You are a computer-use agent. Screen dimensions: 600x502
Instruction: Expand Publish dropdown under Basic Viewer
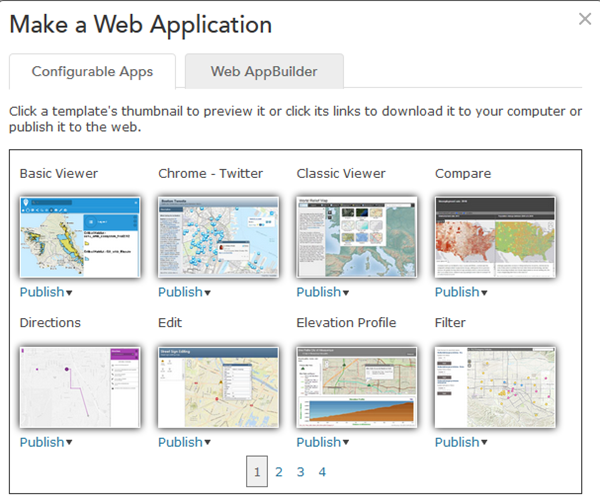click(46, 292)
